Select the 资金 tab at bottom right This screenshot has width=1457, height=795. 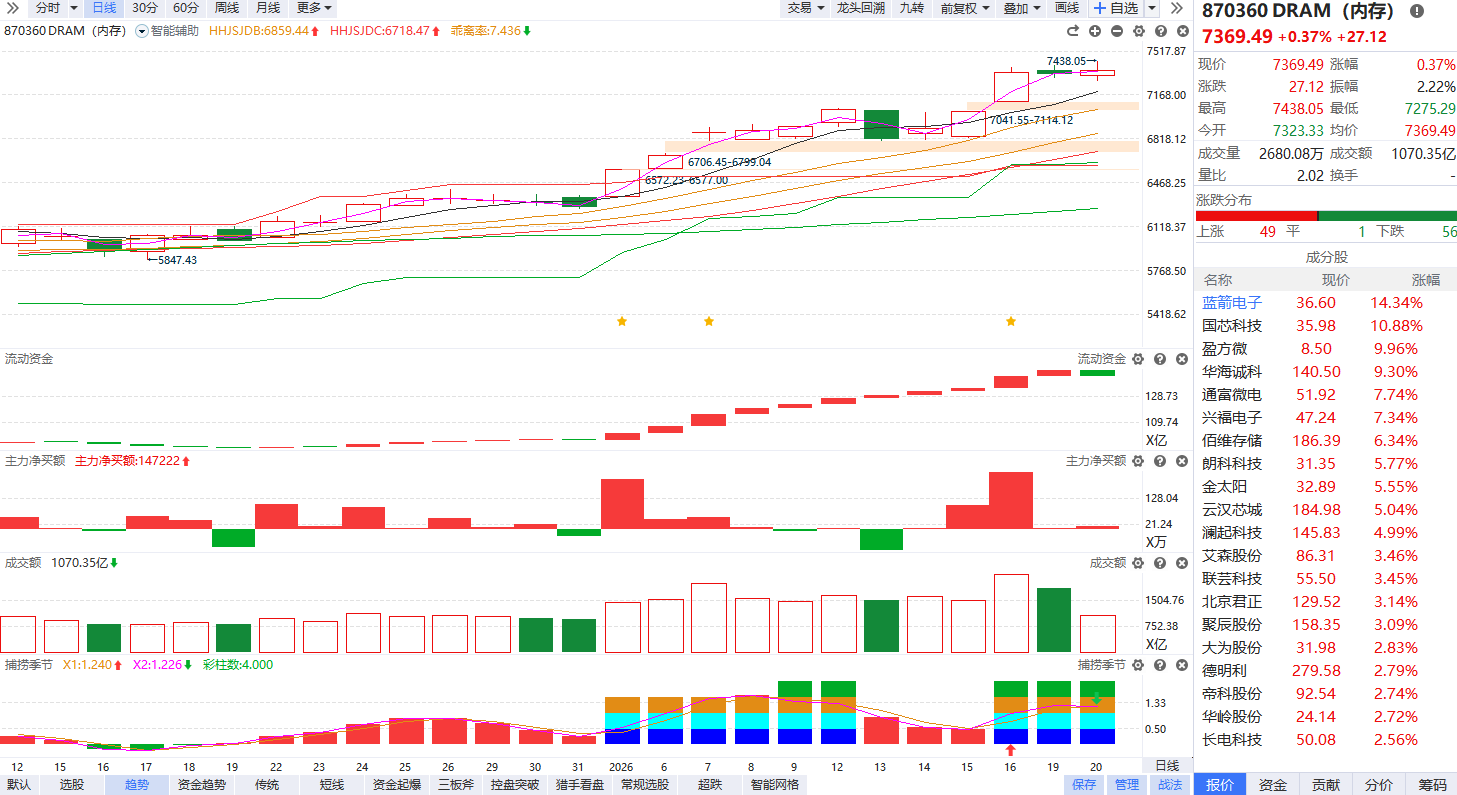(x=1272, y=785)
